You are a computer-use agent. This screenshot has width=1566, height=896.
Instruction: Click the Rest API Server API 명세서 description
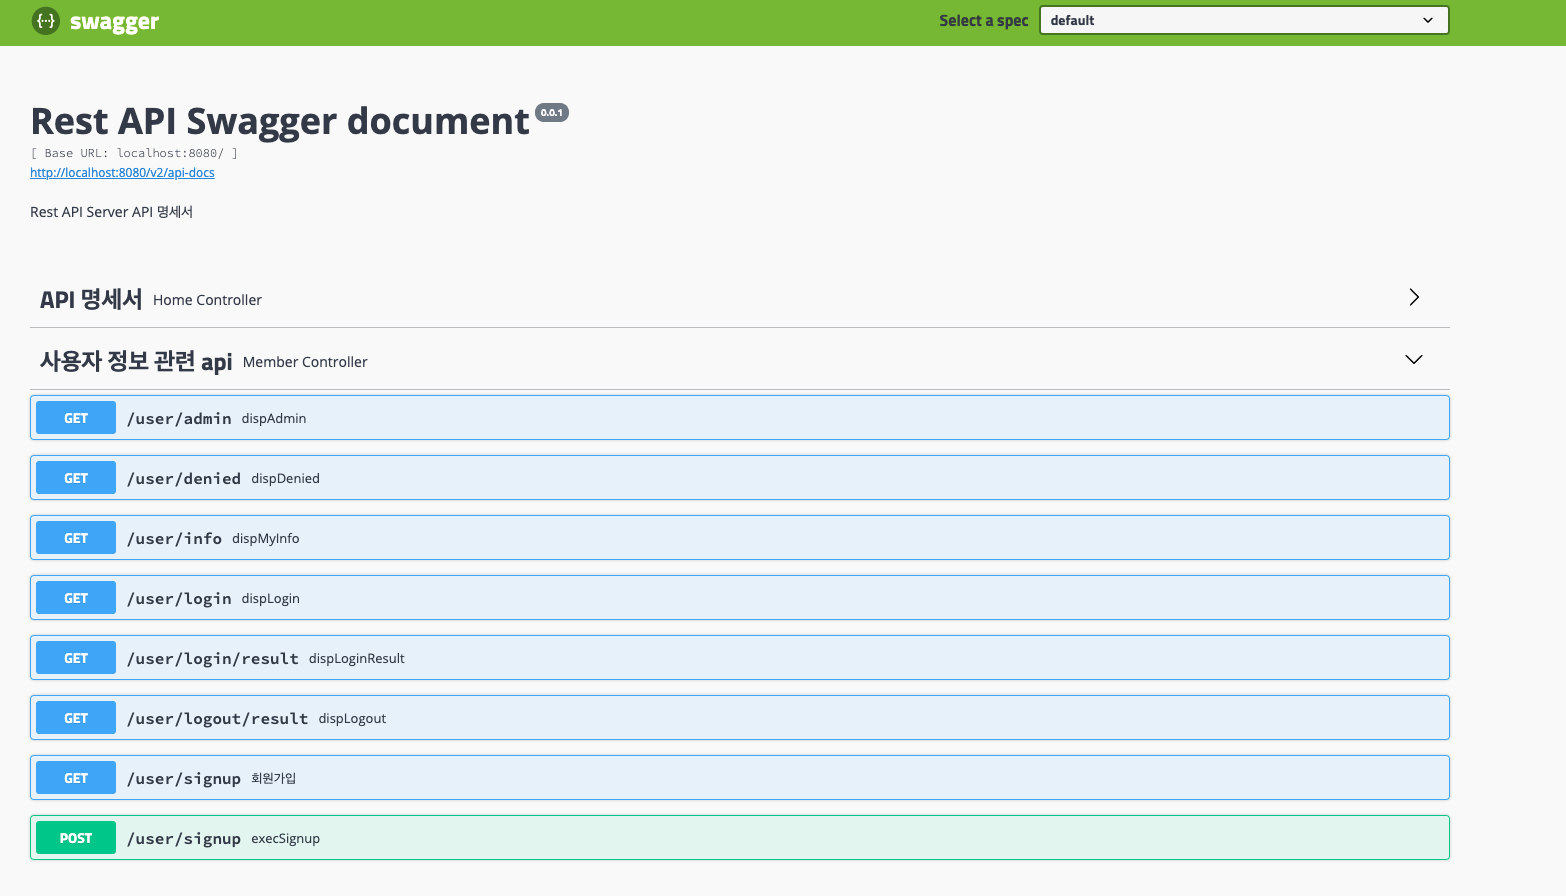[x=111, y=212]
